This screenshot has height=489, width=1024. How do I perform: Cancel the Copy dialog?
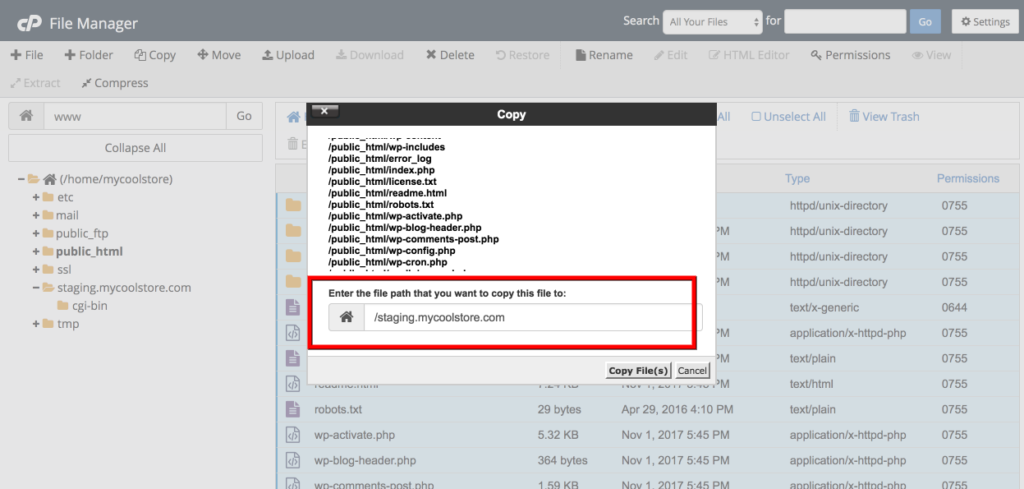click(x=692, y=371)
